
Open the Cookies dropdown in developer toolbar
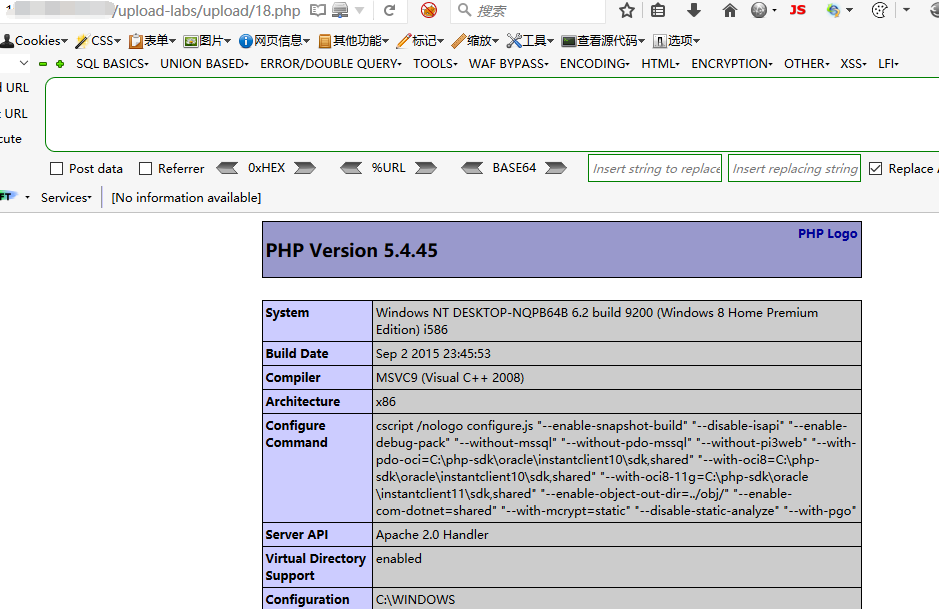35,40
